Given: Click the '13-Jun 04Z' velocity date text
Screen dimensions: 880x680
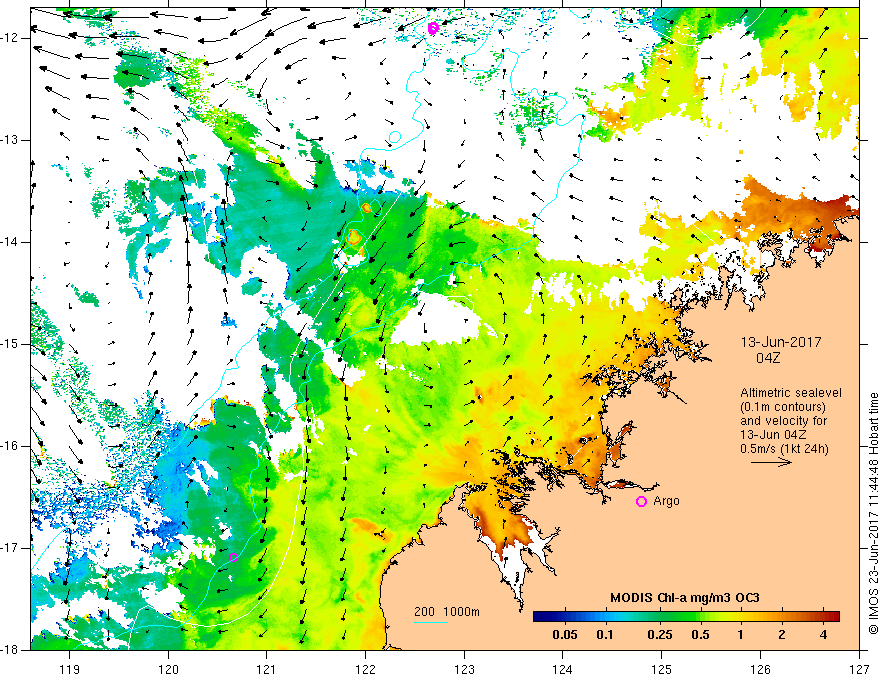Looking at the screenshot, I should pos(772,435).
